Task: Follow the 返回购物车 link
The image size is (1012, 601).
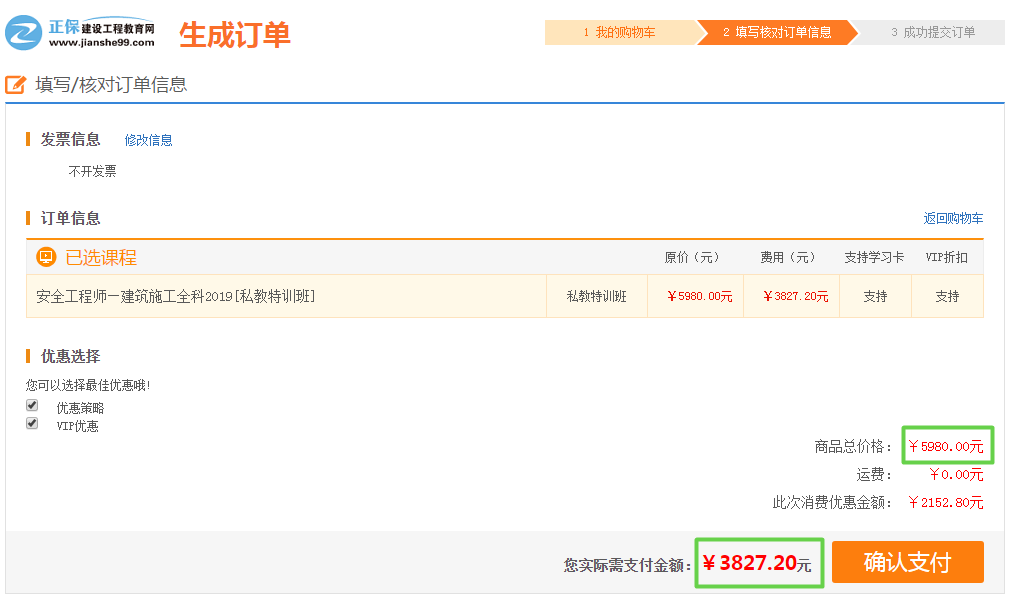Action: tap(953, 218)
